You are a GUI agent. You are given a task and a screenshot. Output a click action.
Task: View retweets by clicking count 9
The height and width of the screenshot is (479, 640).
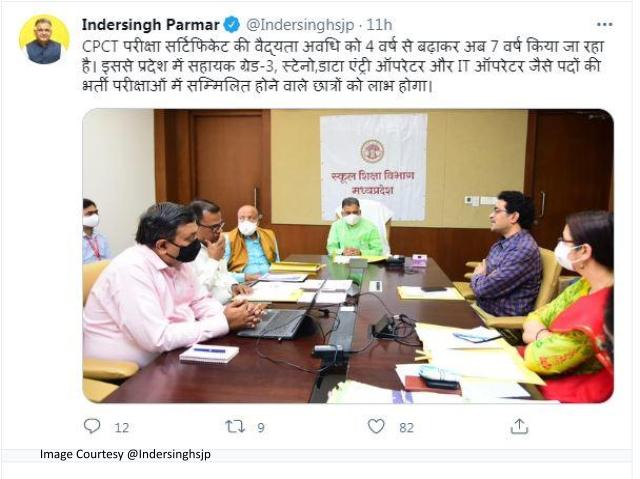tap(261, 428)
